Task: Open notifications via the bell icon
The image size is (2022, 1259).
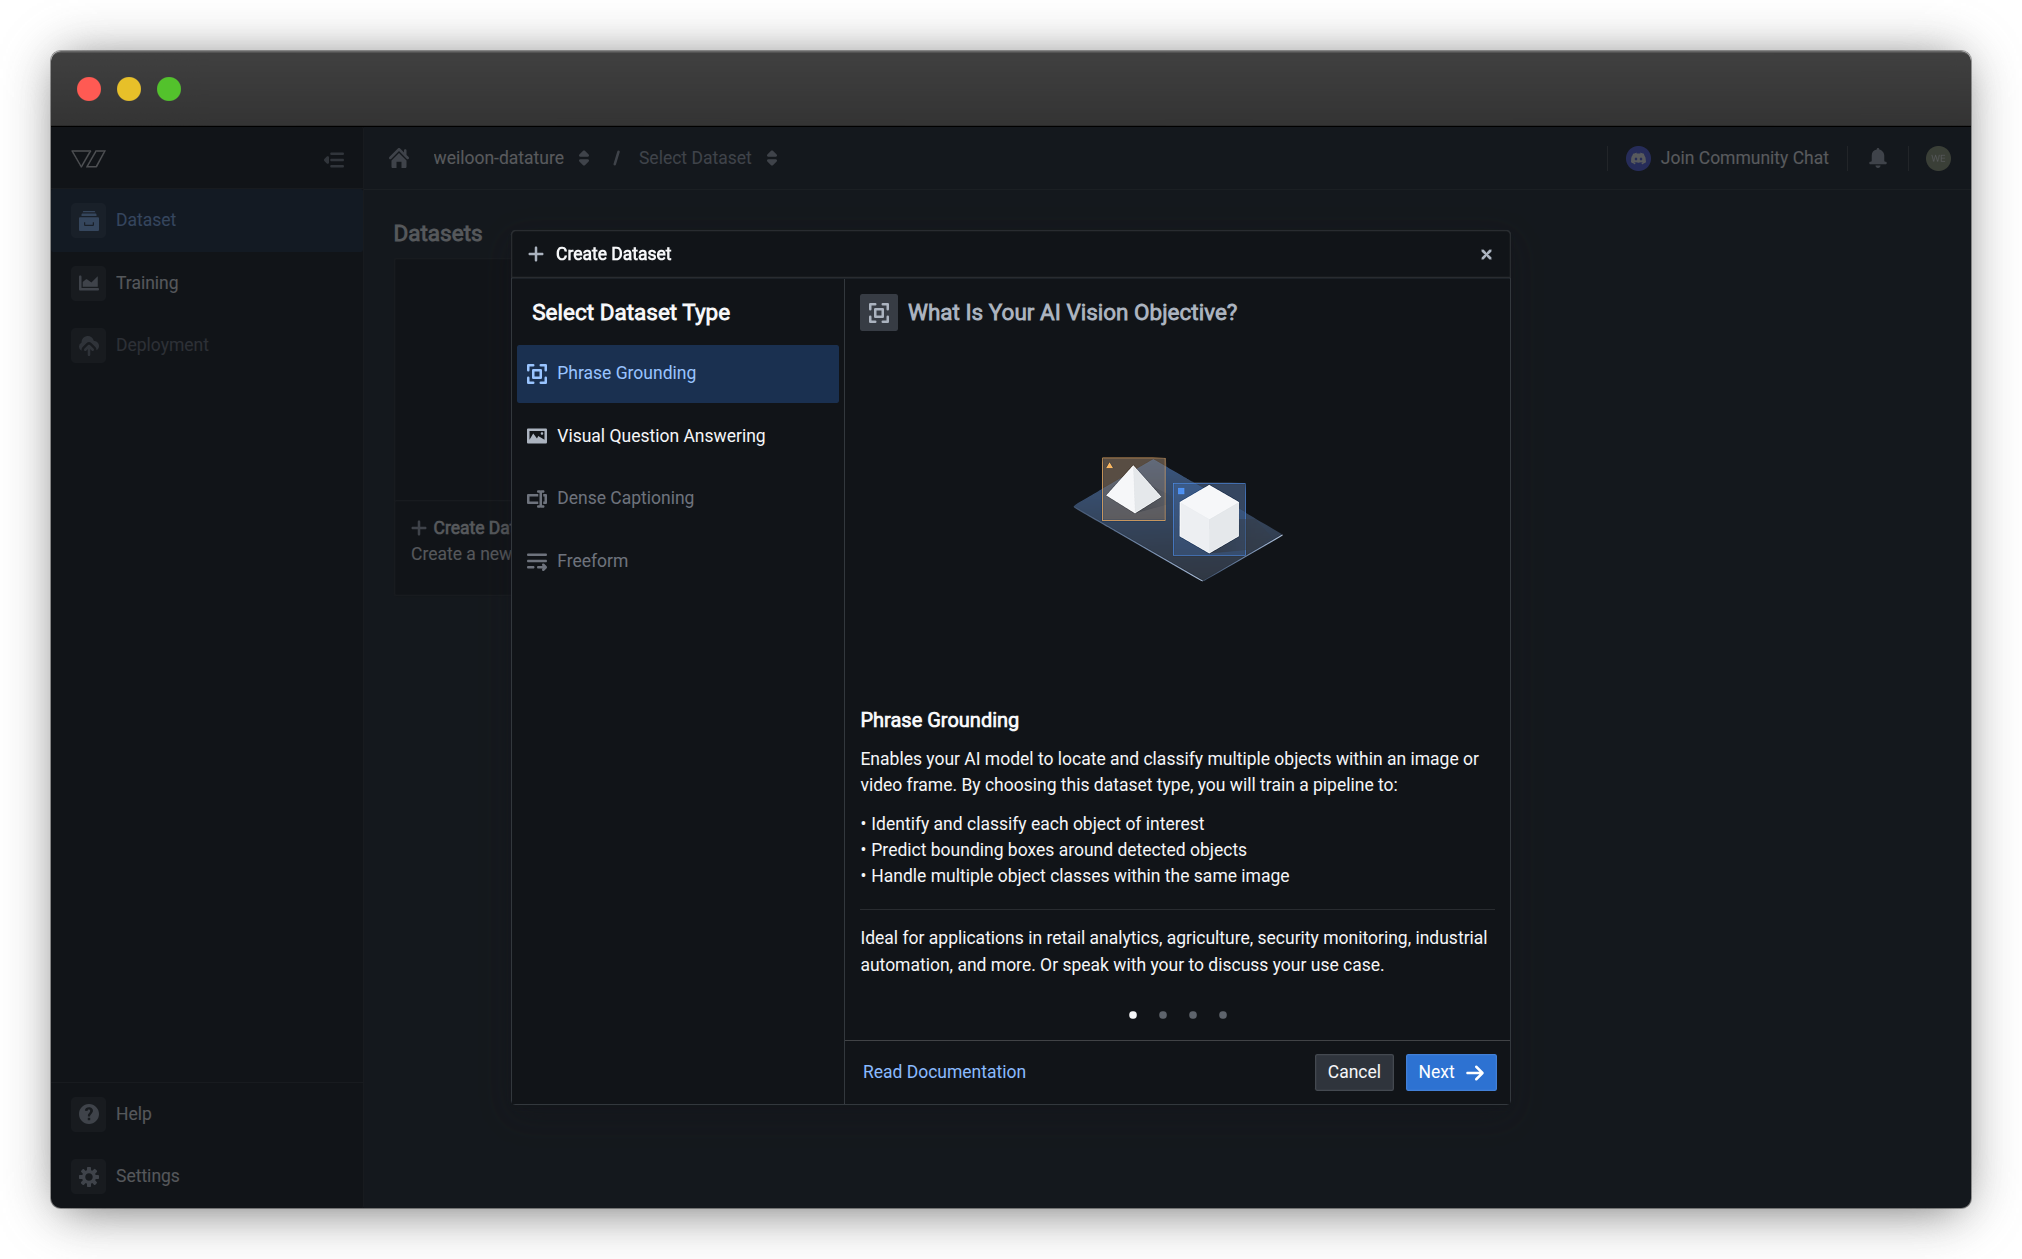Action: pyautogui.click(x=1877, y=157)
